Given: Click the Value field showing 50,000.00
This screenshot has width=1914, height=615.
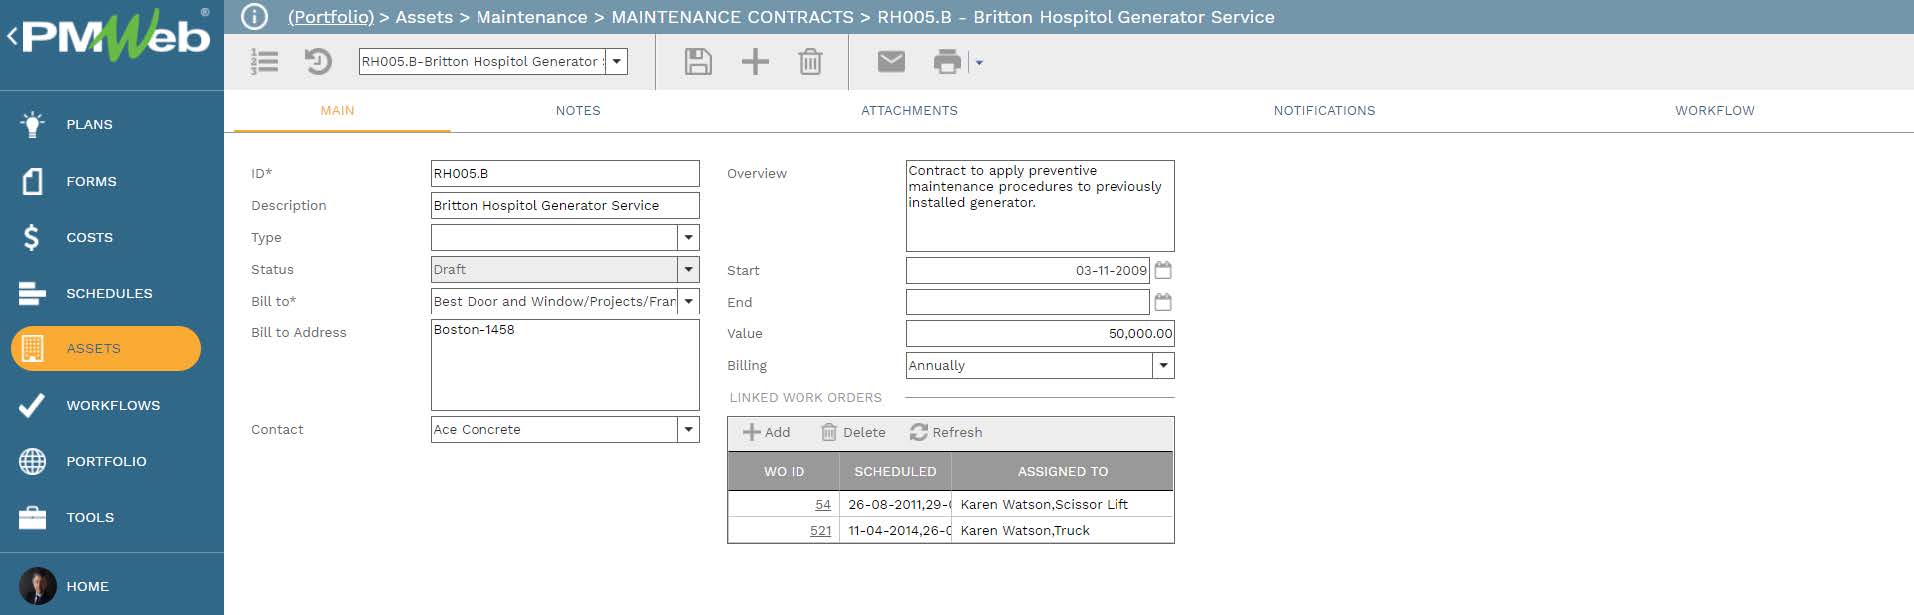Looking at the screenshot, I should pyautogui.click(x=1040, y=334).
